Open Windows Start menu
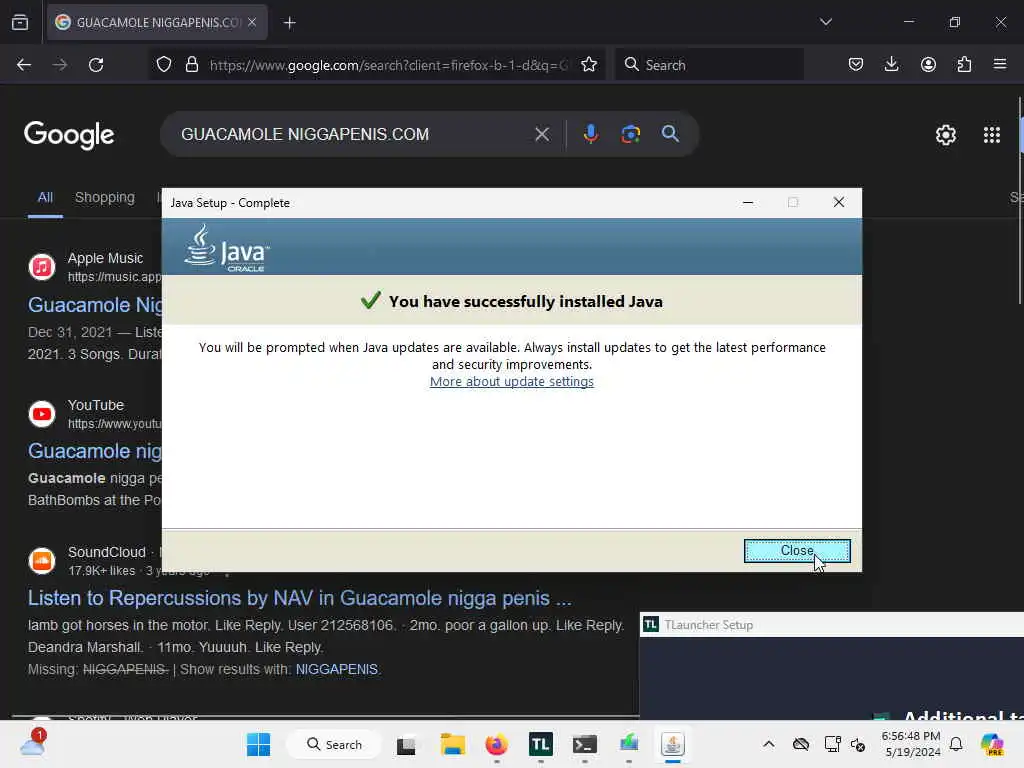Viewport: 1024px width, 768px height. [x=259, y=744]
